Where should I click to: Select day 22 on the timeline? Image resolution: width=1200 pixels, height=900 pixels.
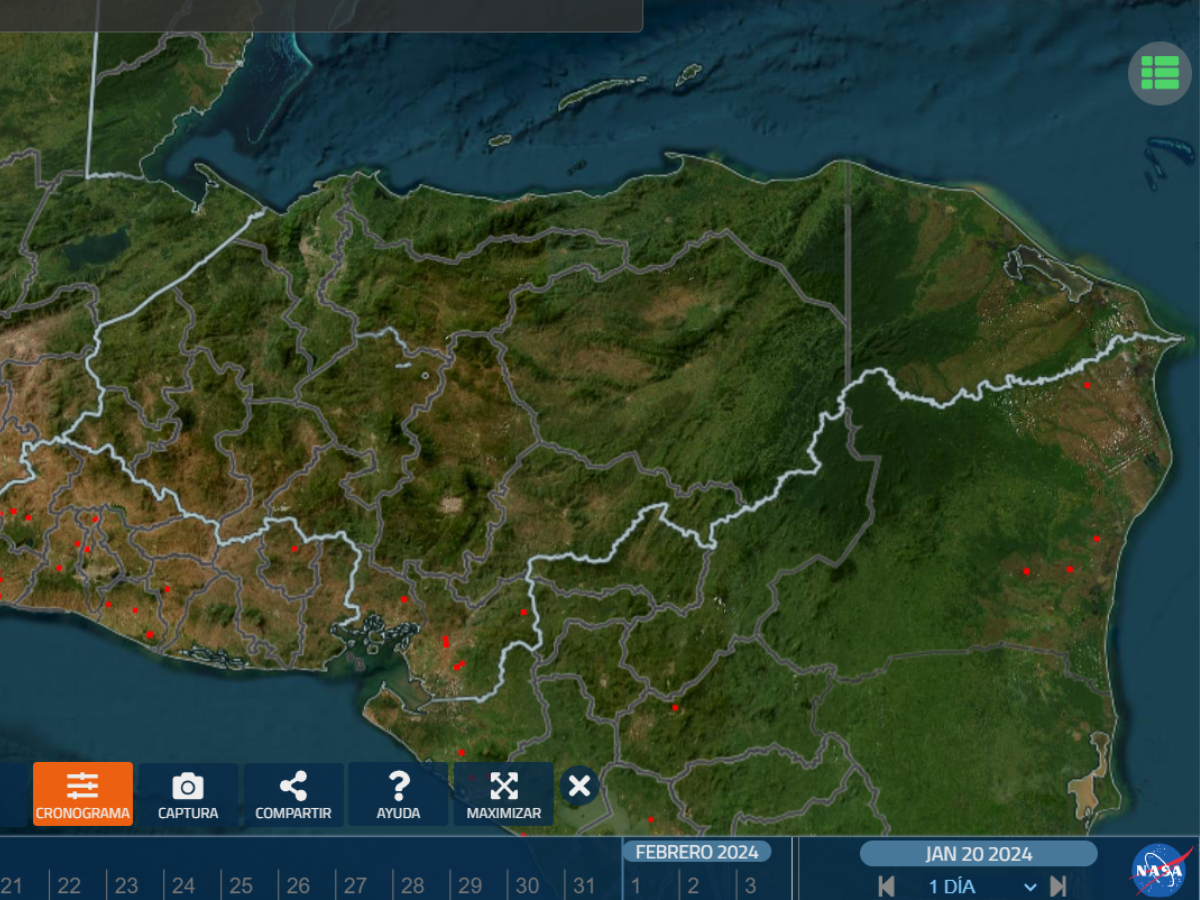[x=69, y=886]
